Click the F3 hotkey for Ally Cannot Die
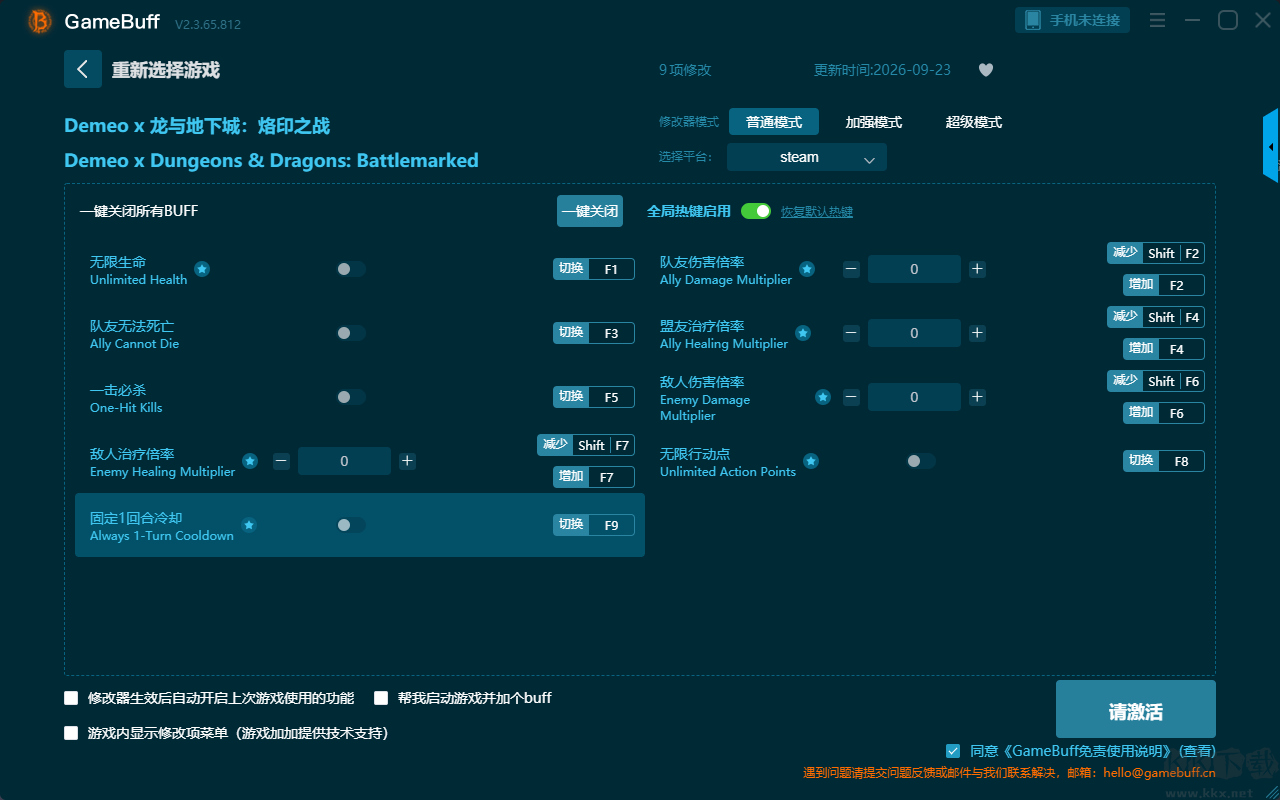Image resolution: width=1280 pixels, height=800 pixels. (594, 333)
